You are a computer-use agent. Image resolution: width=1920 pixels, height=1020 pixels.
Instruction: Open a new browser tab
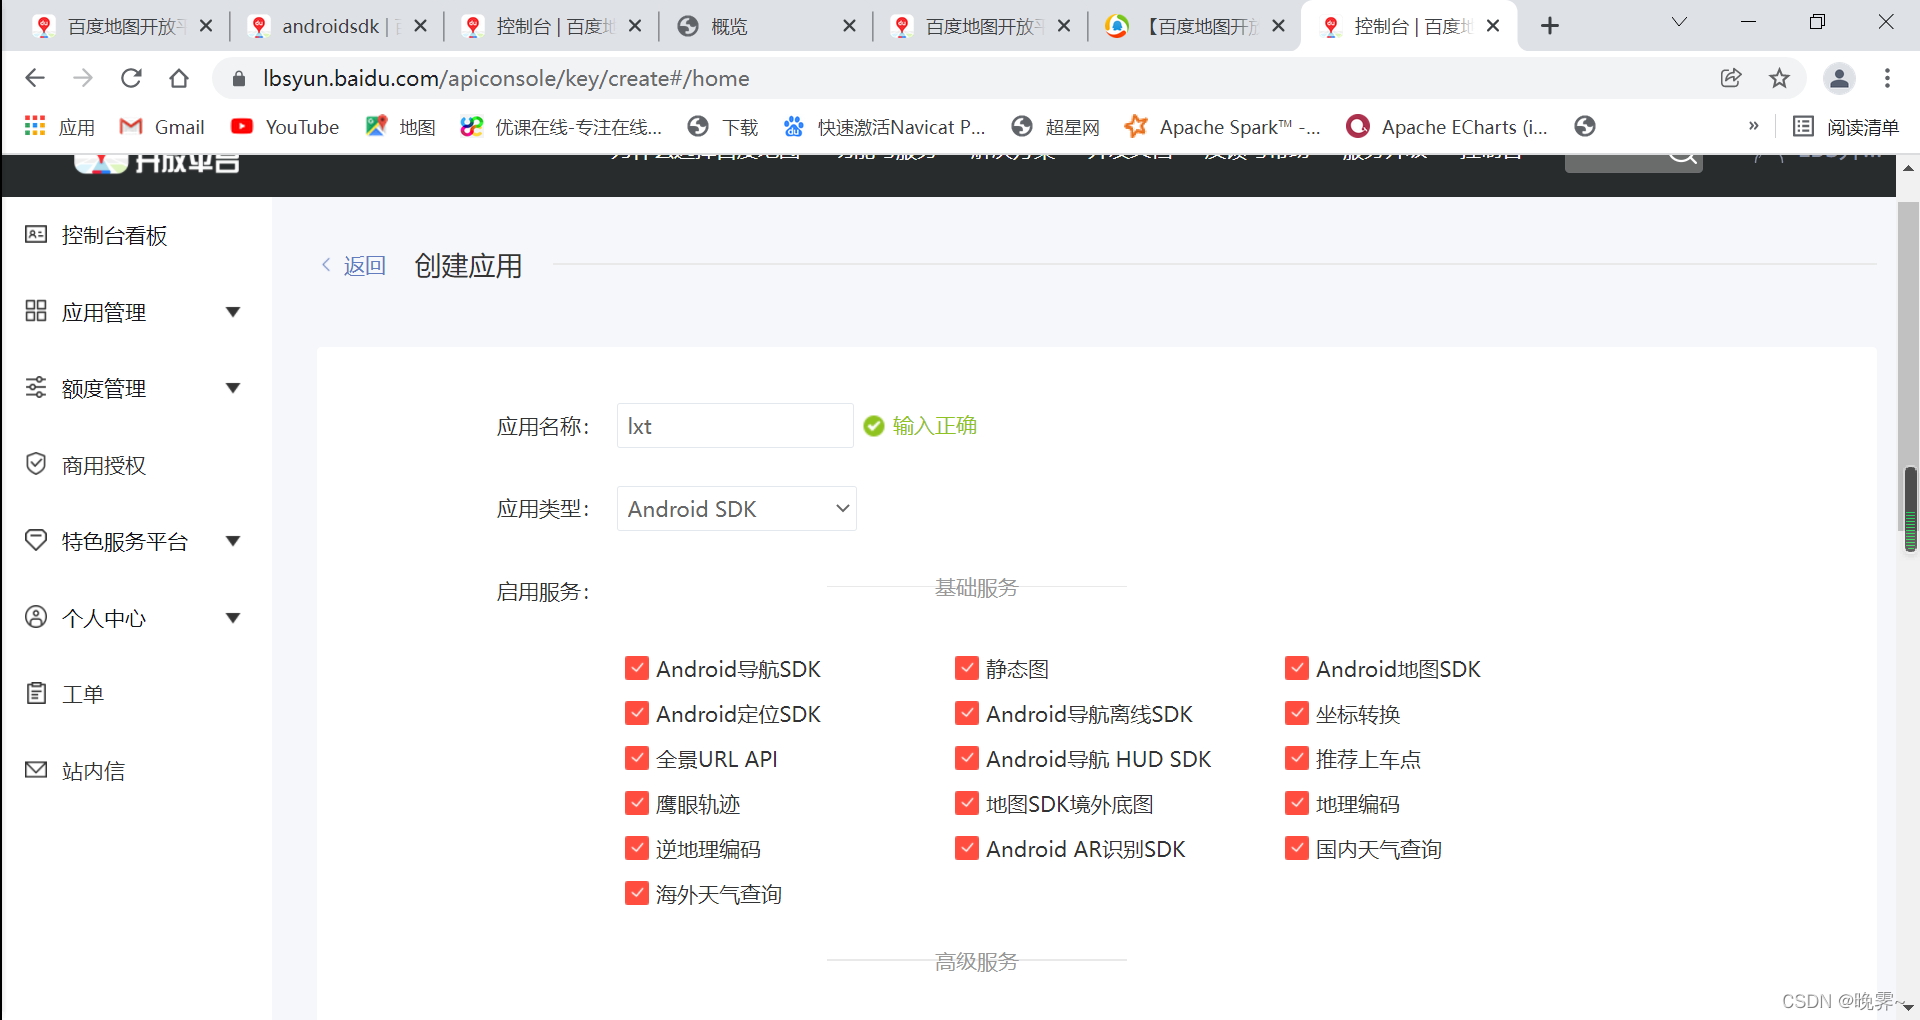(1550, 26)
